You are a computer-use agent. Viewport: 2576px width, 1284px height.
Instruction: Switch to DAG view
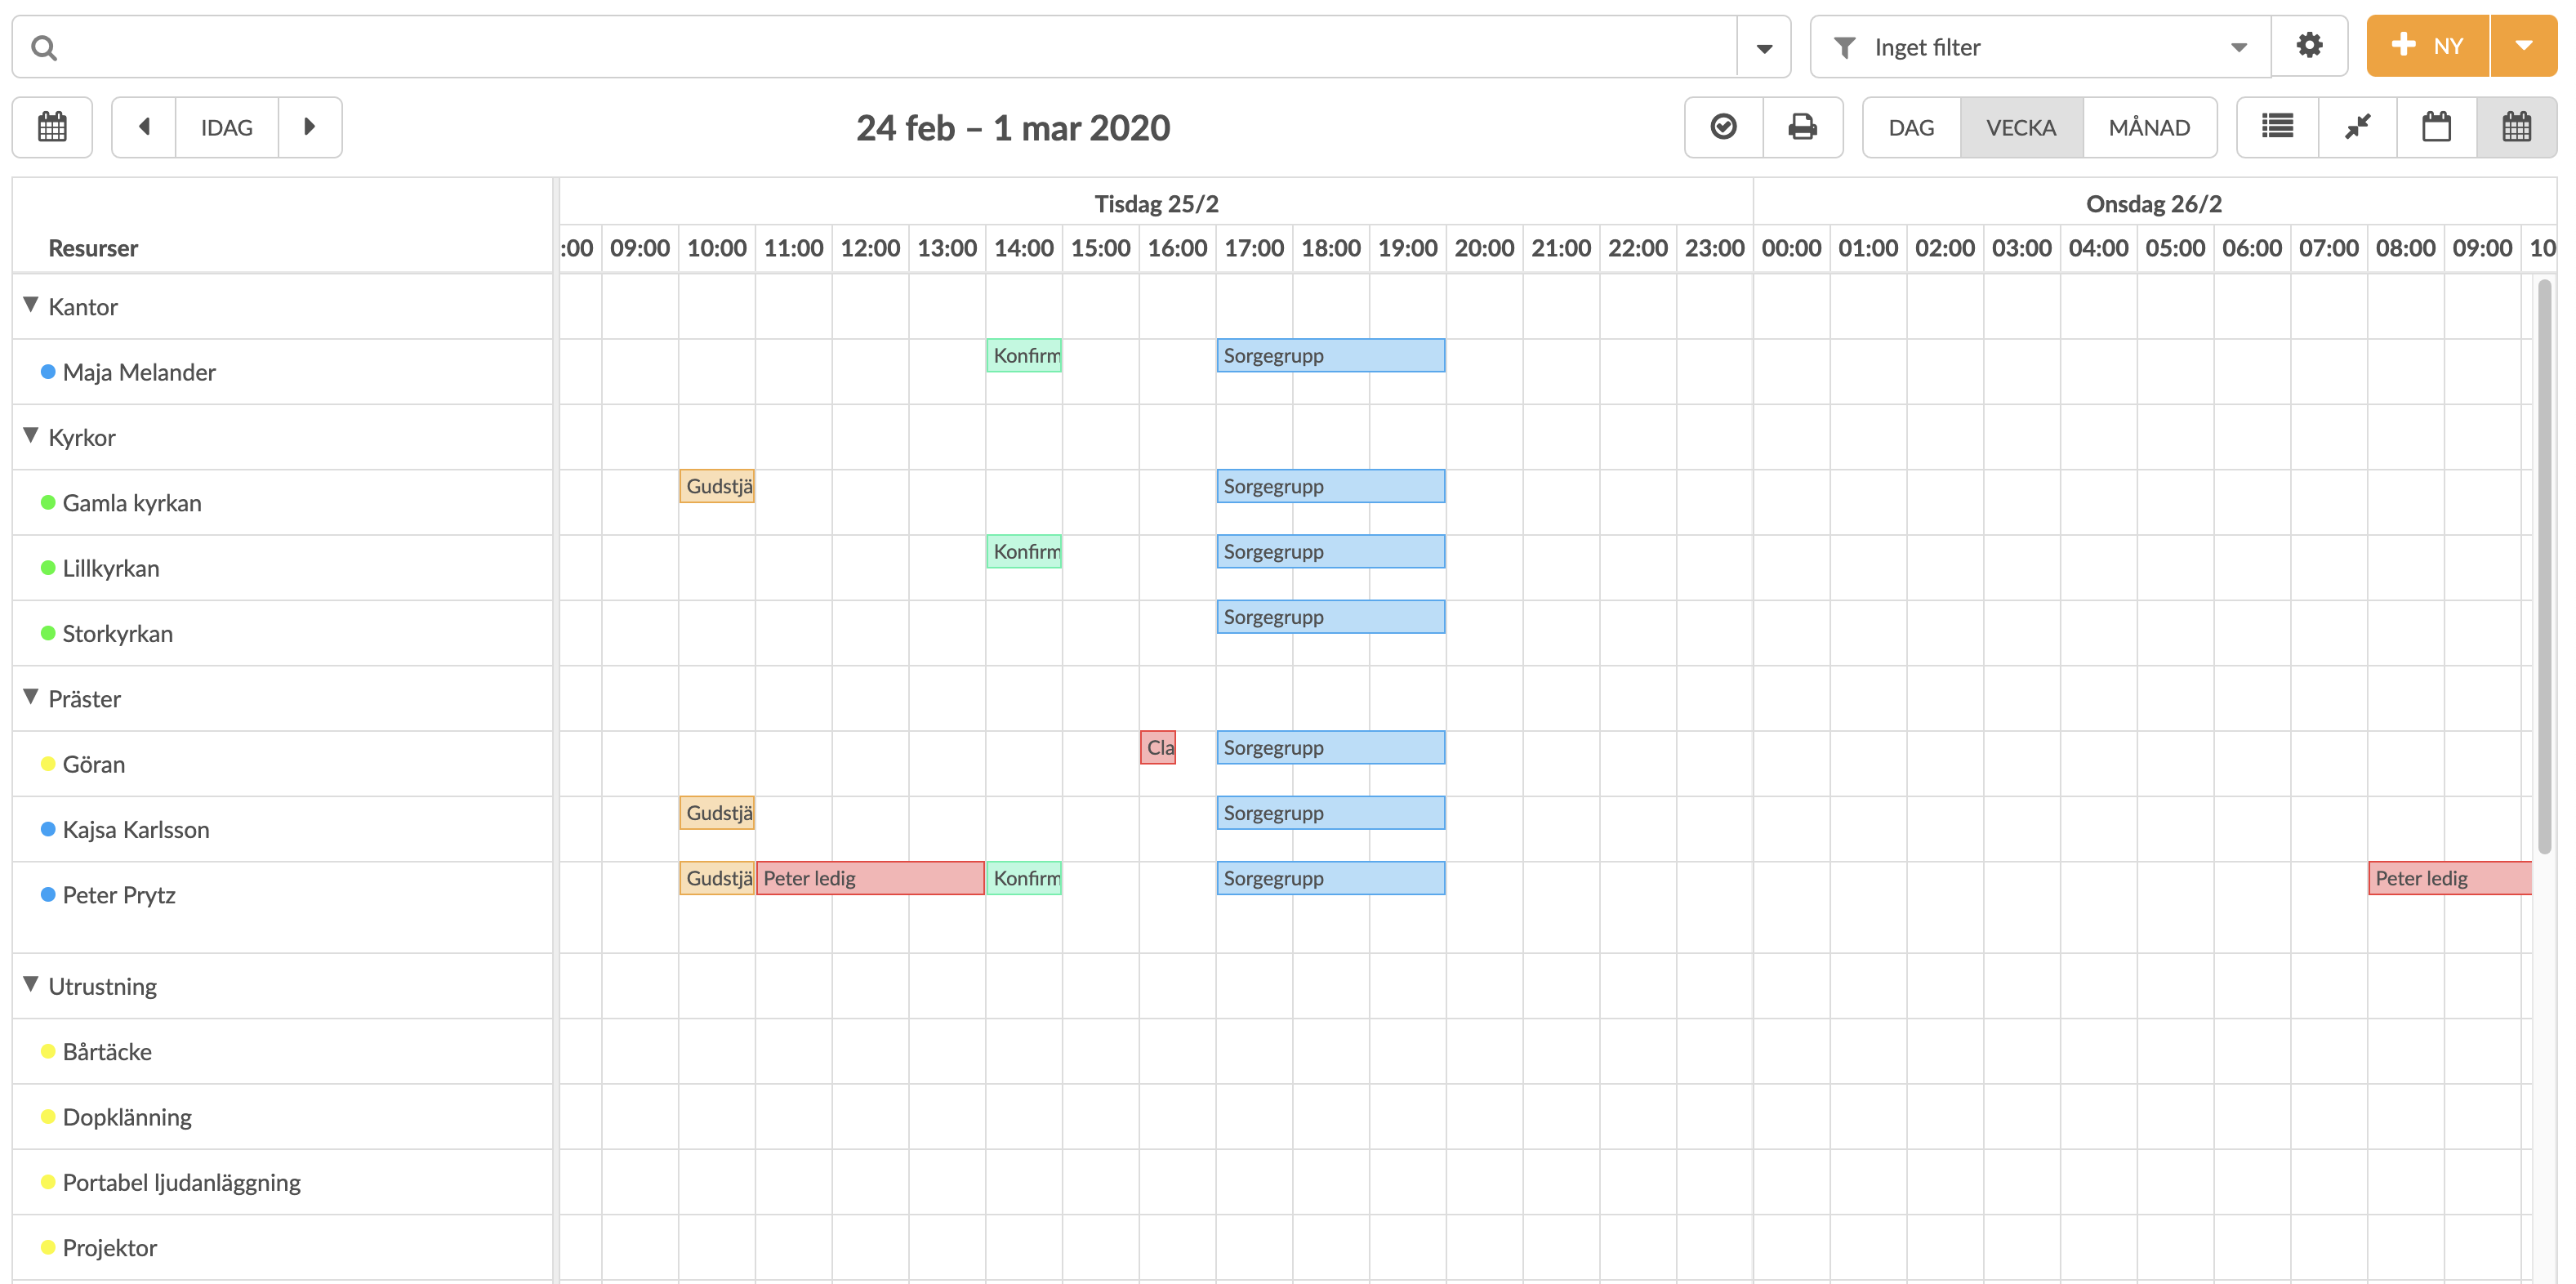pyautogui.click(x=1911, y=127)
